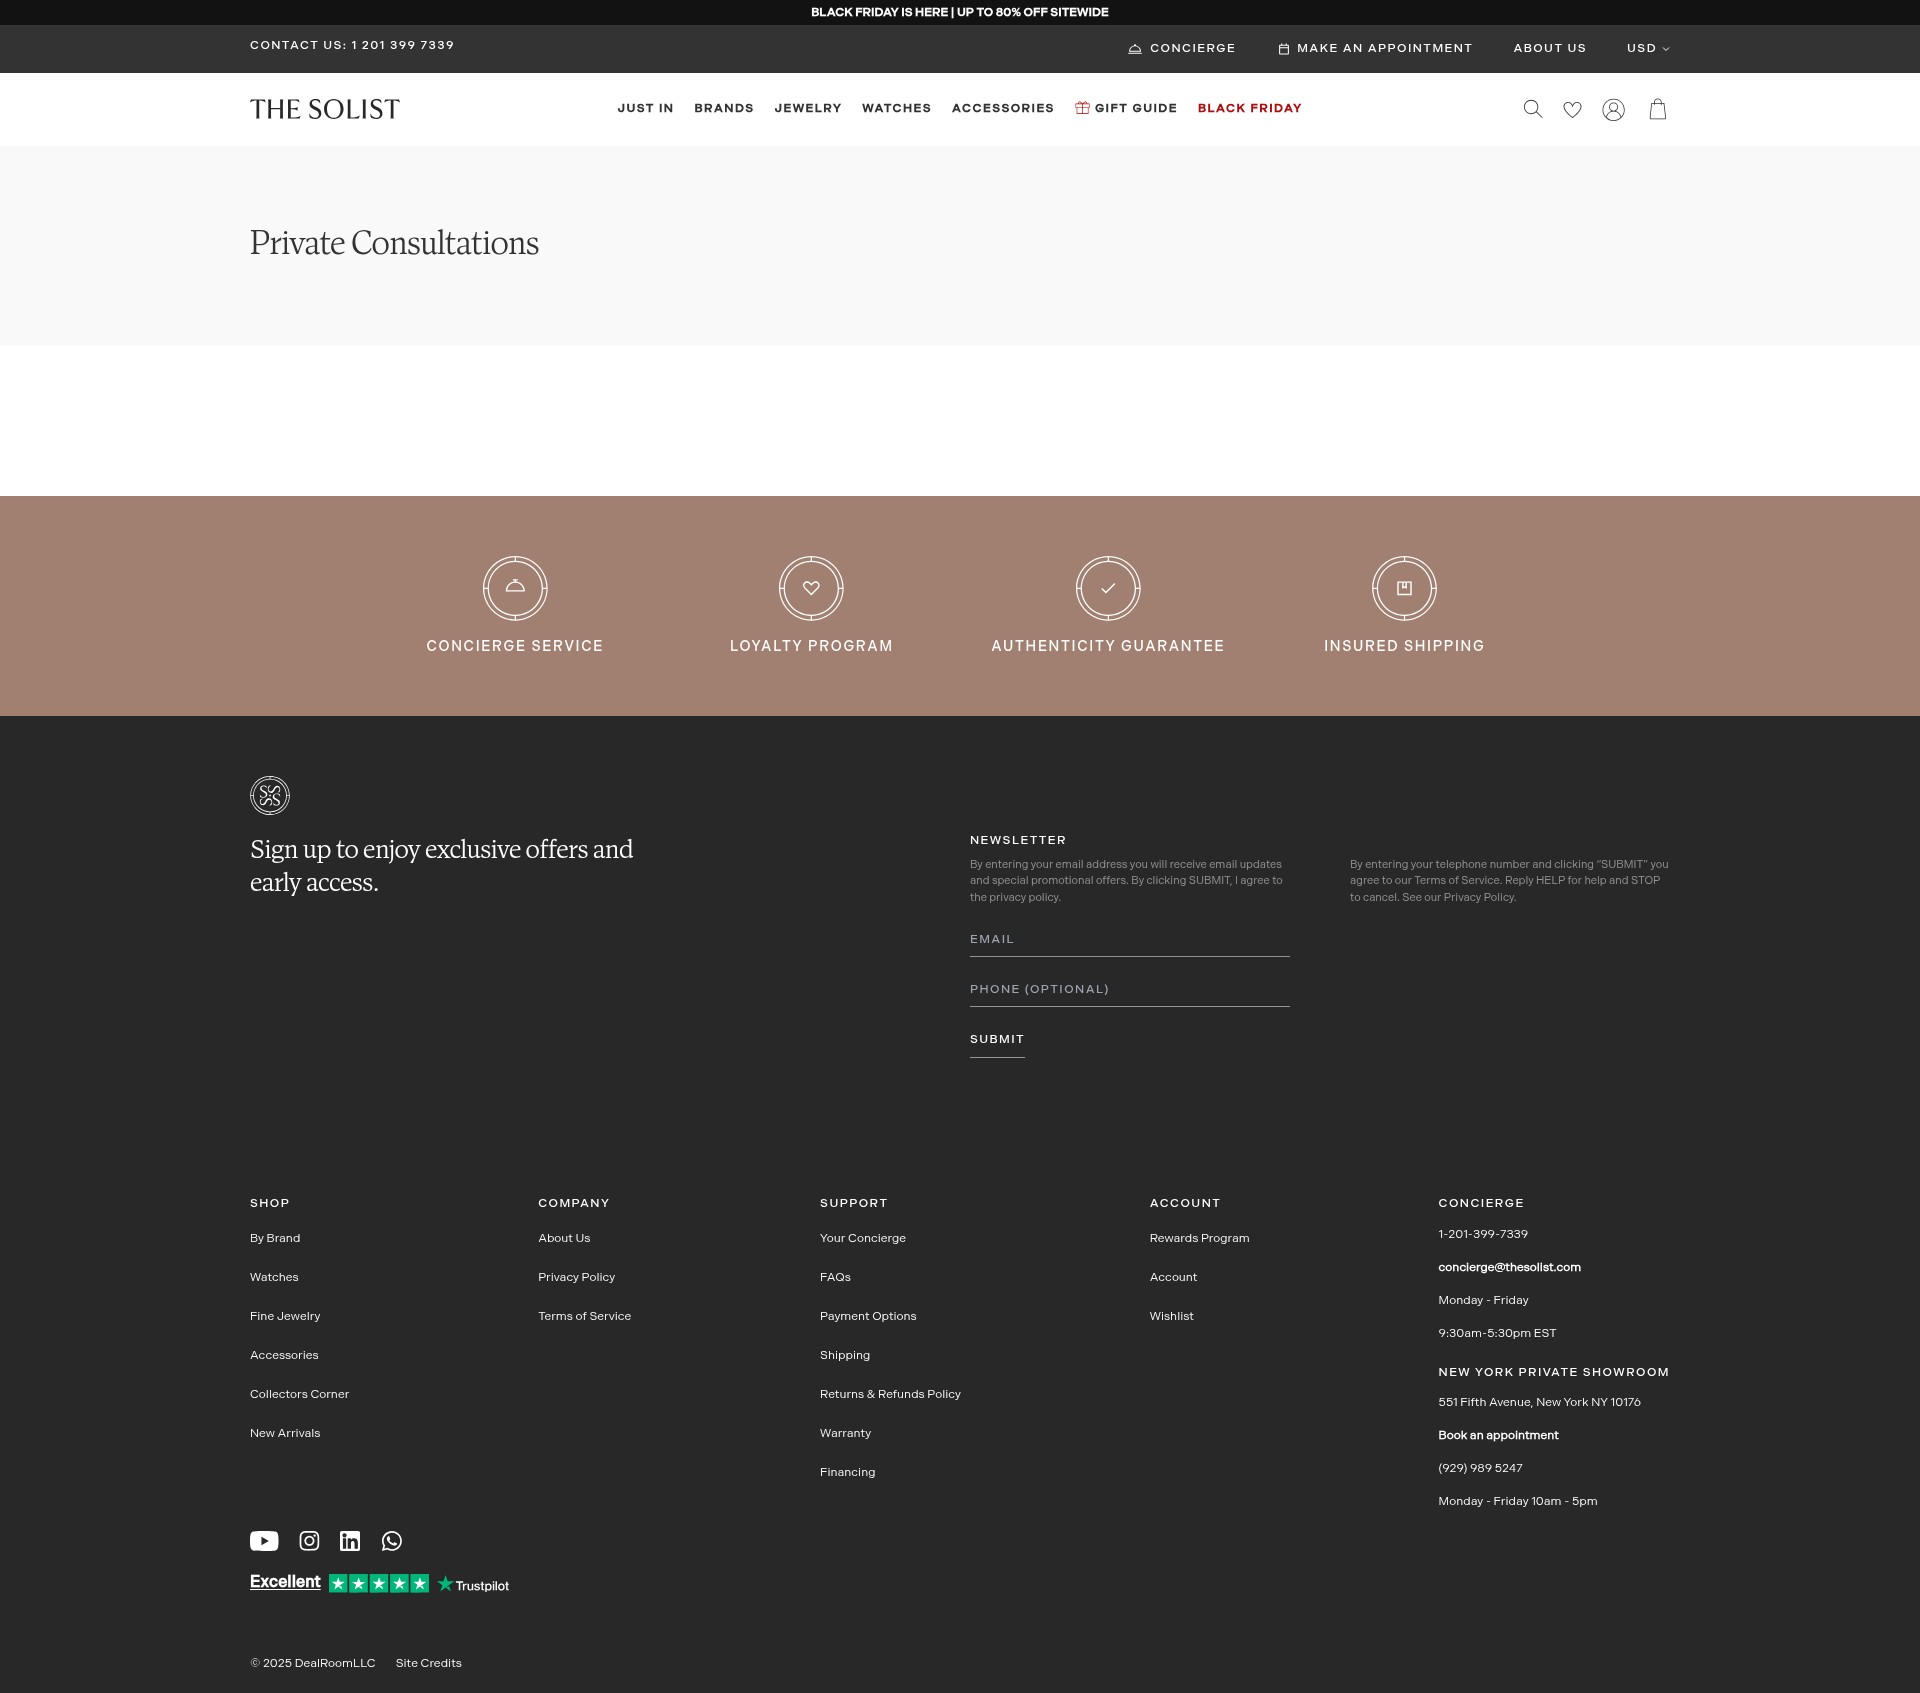The height and width of the screenshot is (1693, 1920).
Task: Open the Gift Guide menu item
Action: pyautogui.click(x=1126, y=108)
